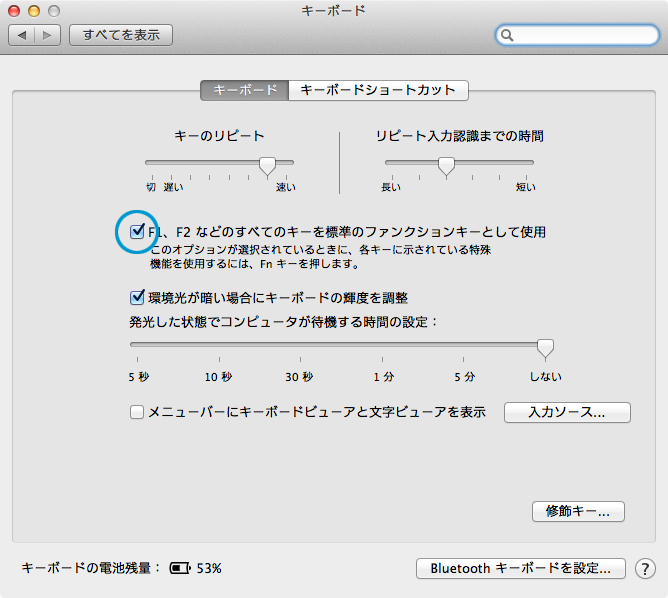The image size is (668, 598).
Task: Disable F1, F2 standard function keys checkbox
Action: tap(138, 231)
